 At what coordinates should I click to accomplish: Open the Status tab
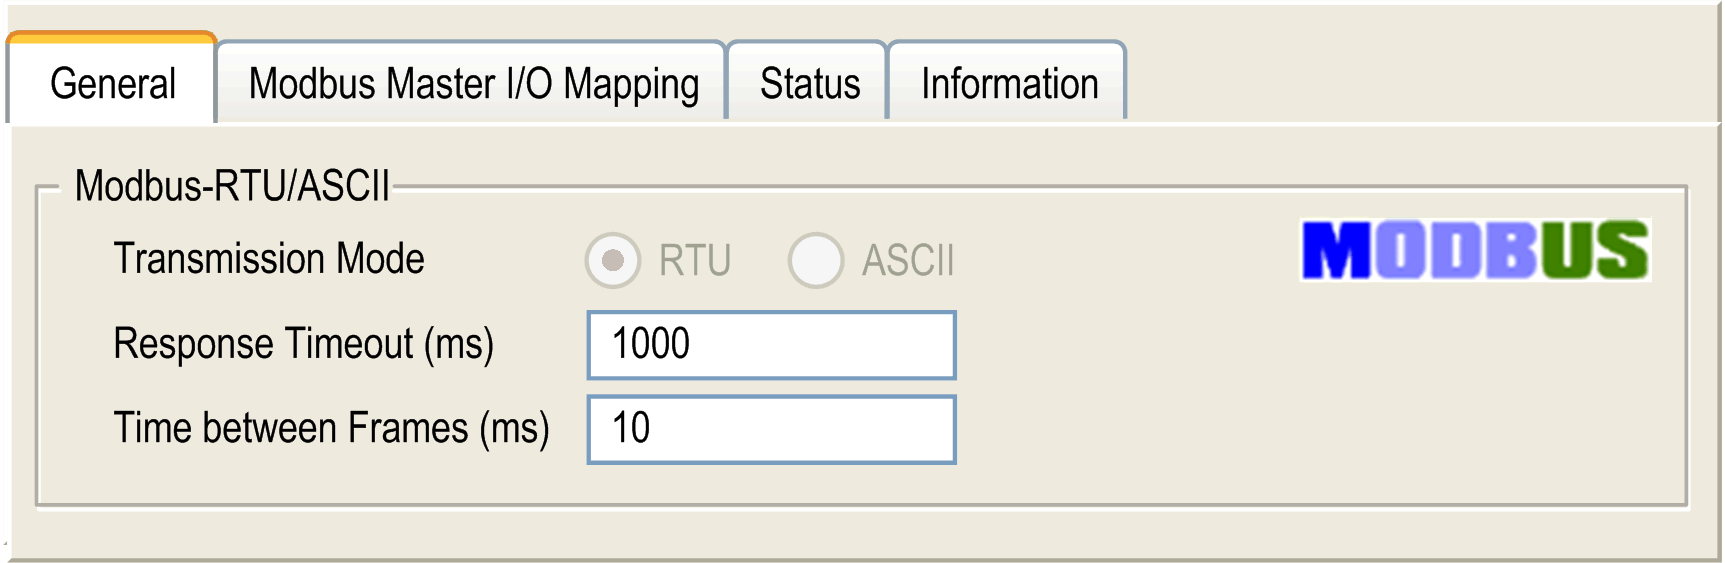[809, 84]
